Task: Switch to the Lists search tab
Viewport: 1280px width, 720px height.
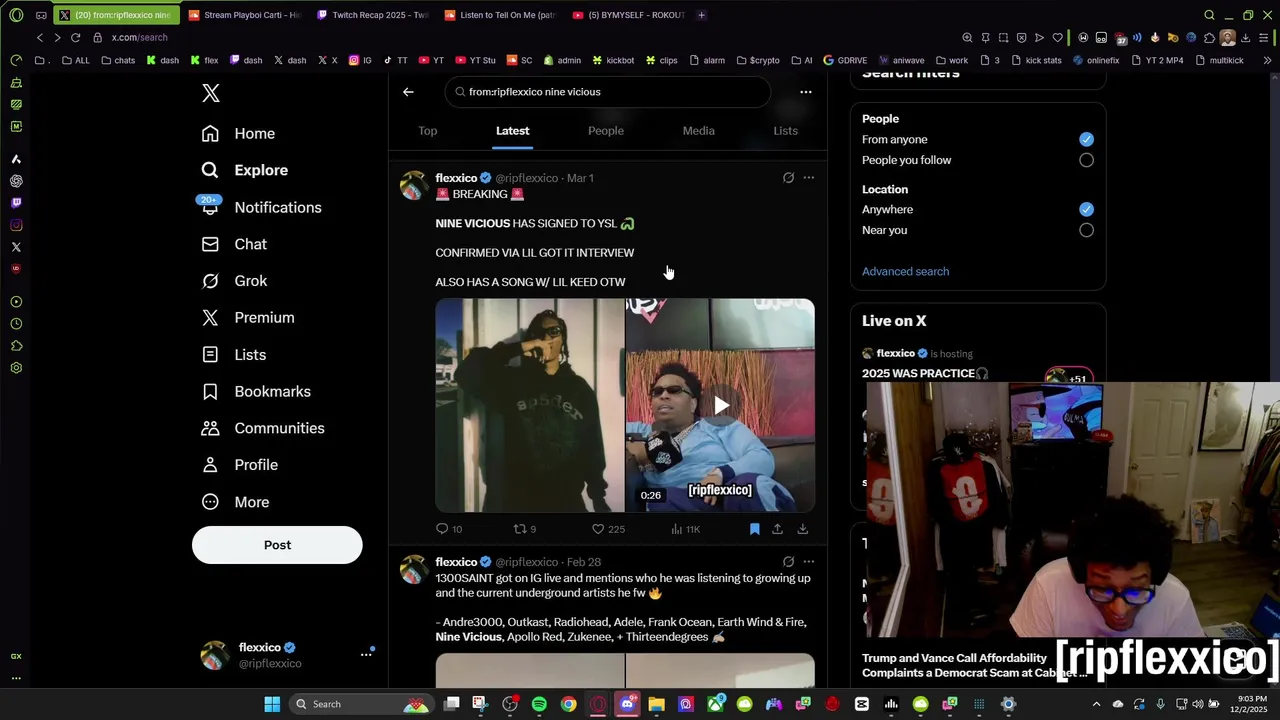Action: click(785, 131)
